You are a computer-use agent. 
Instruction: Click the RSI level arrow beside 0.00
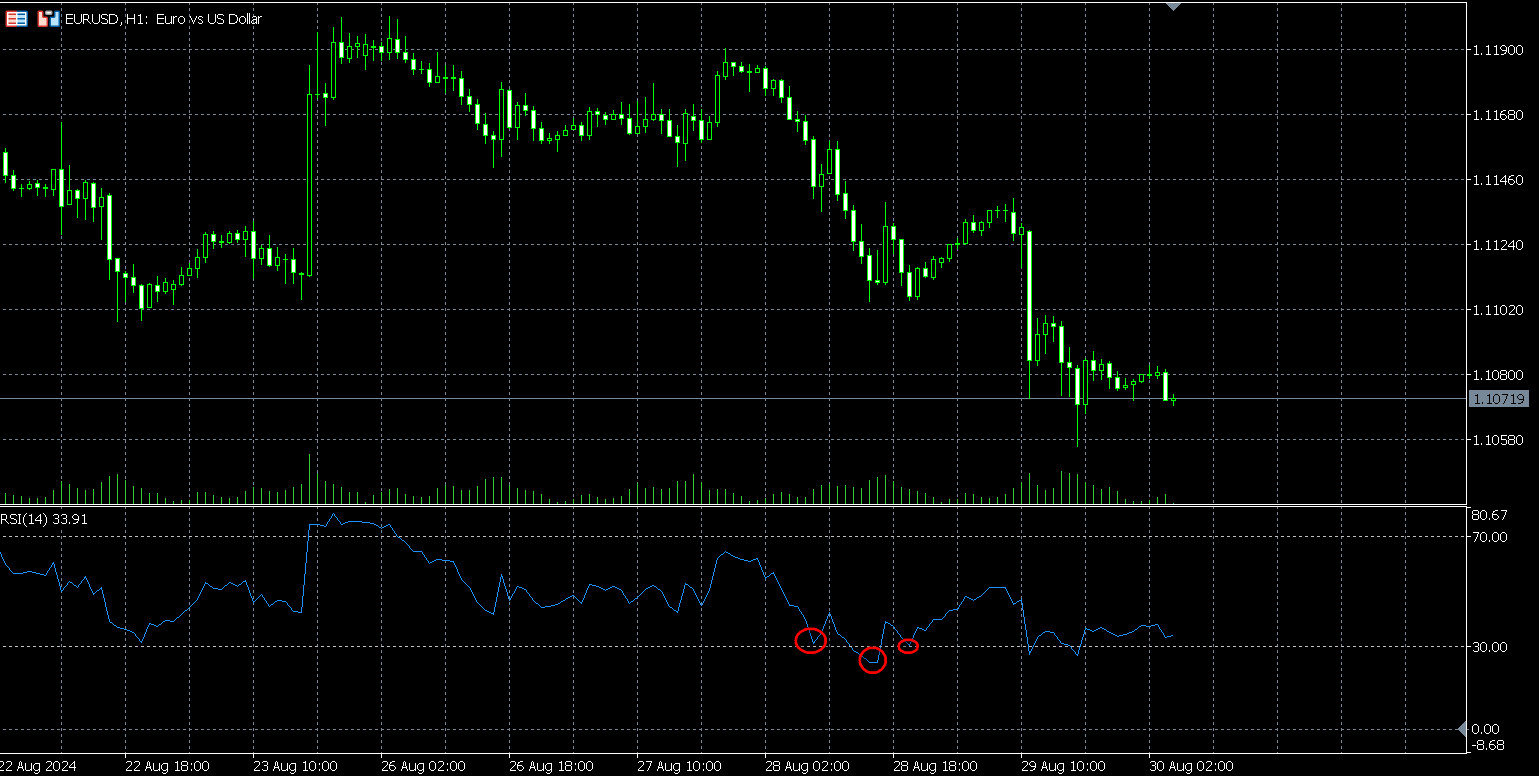(x=1463, y=727)
